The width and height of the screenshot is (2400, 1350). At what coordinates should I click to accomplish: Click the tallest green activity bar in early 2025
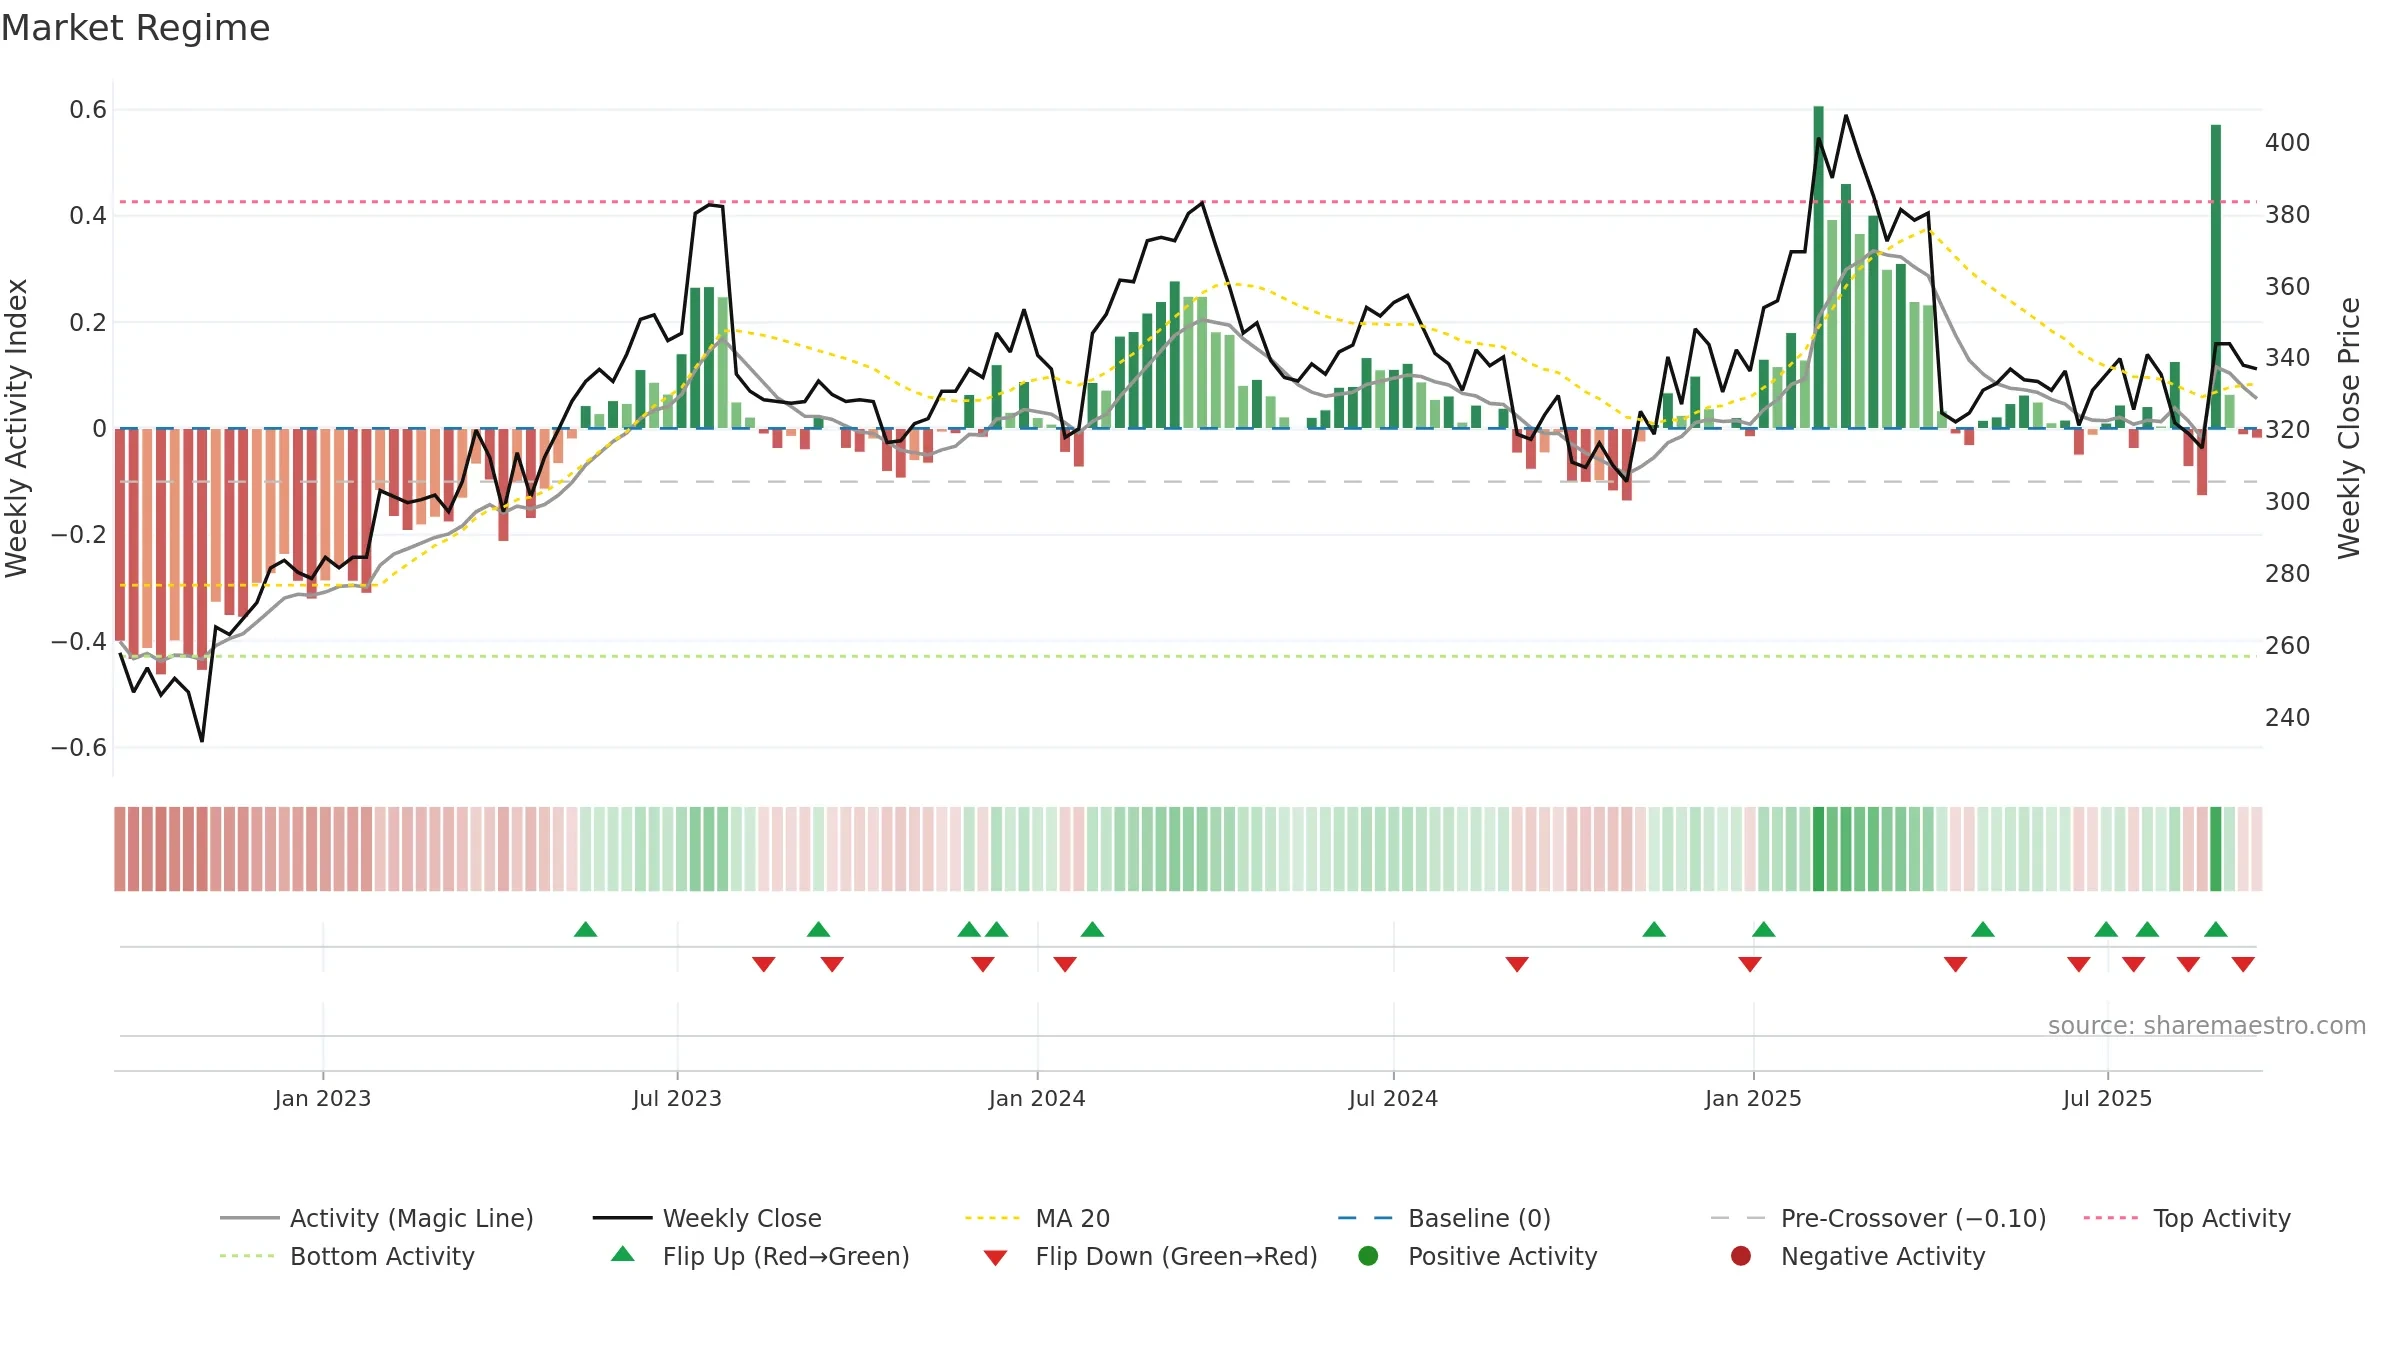tap(1818, 267)
